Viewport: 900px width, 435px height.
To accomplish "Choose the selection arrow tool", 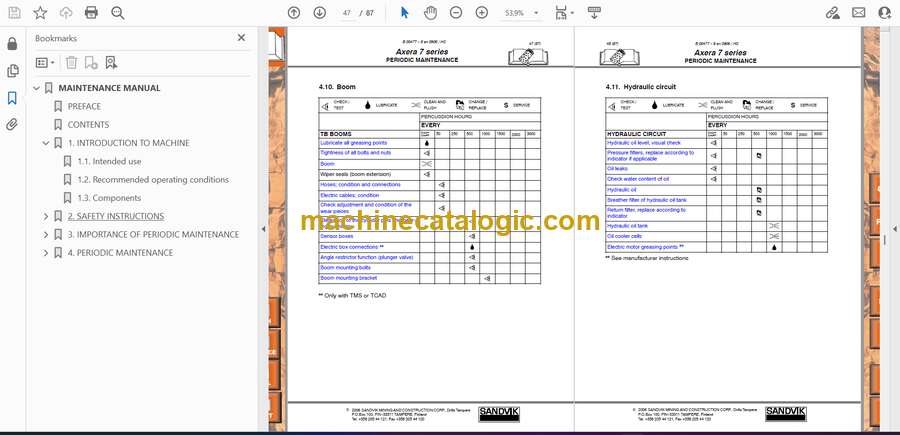I will (405, 13).
